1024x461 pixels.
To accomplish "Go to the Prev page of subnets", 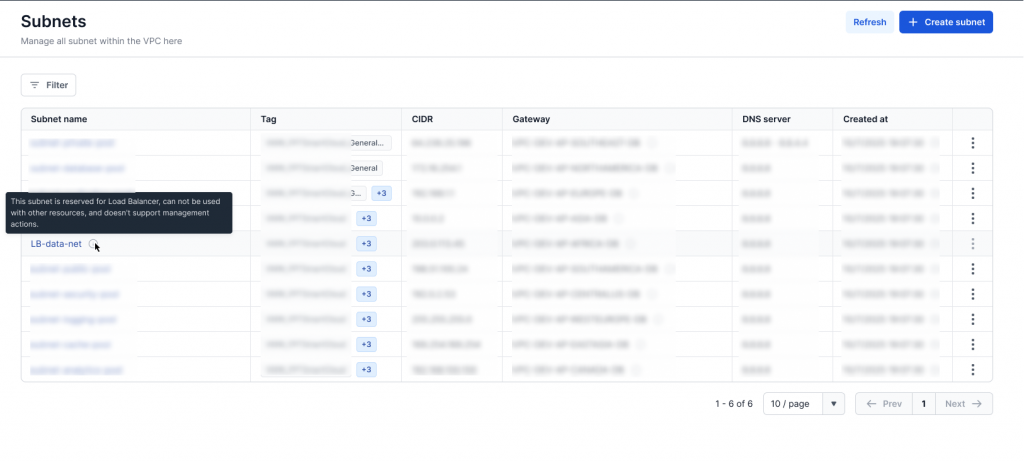I will pos(883,404).
